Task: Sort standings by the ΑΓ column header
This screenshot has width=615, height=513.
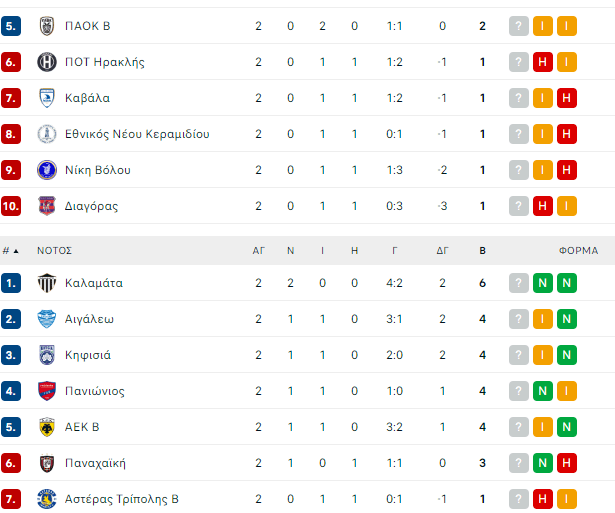Action: (258, 251)
